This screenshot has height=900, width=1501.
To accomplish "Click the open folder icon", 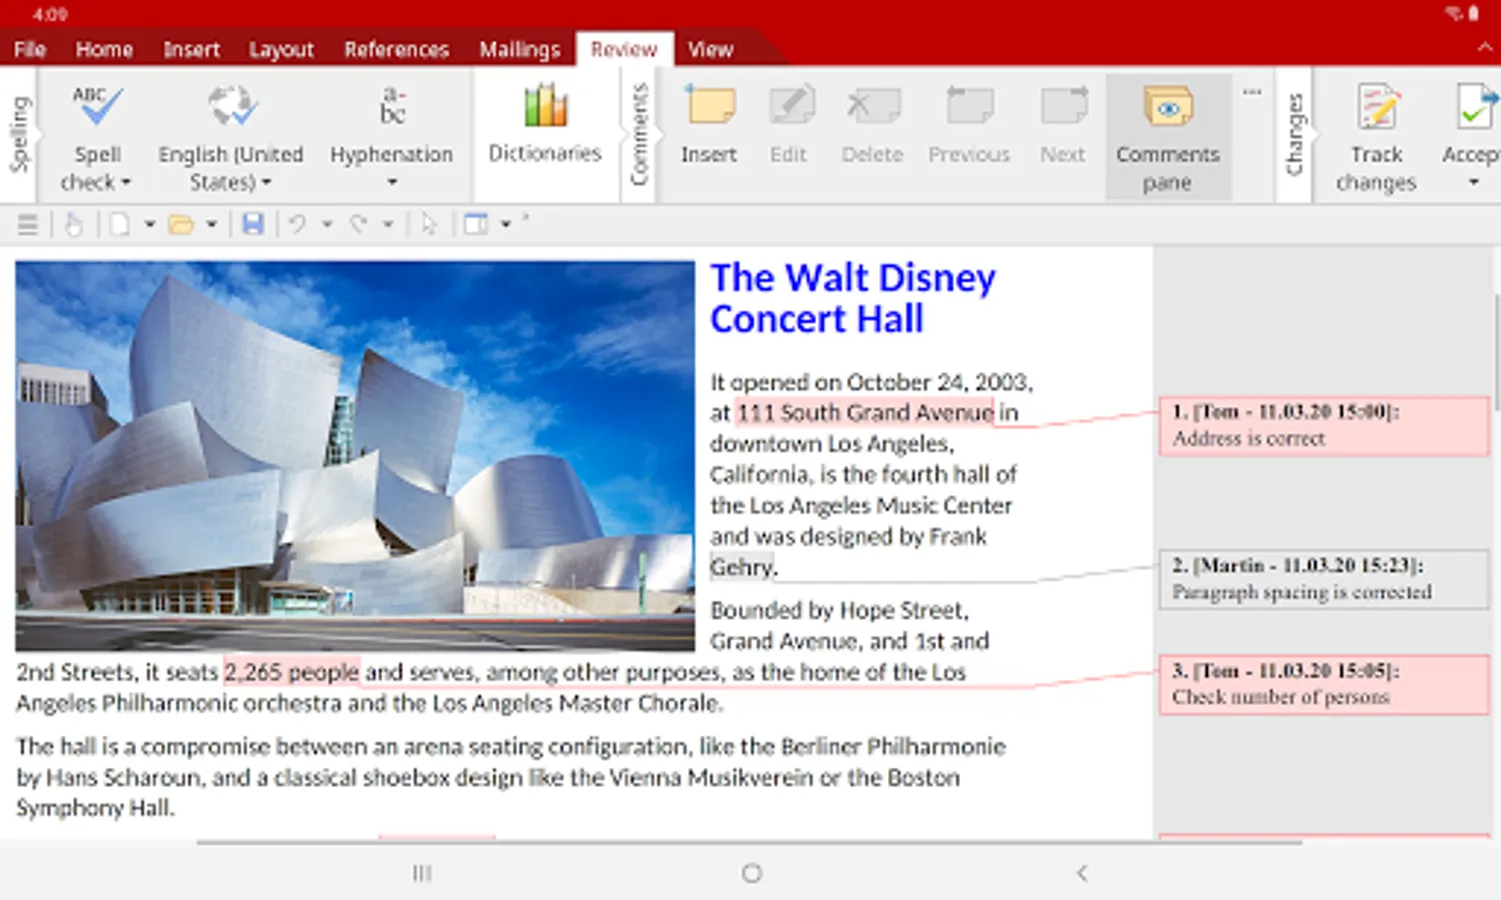I will pyautogui.click(x=181, y=224).
